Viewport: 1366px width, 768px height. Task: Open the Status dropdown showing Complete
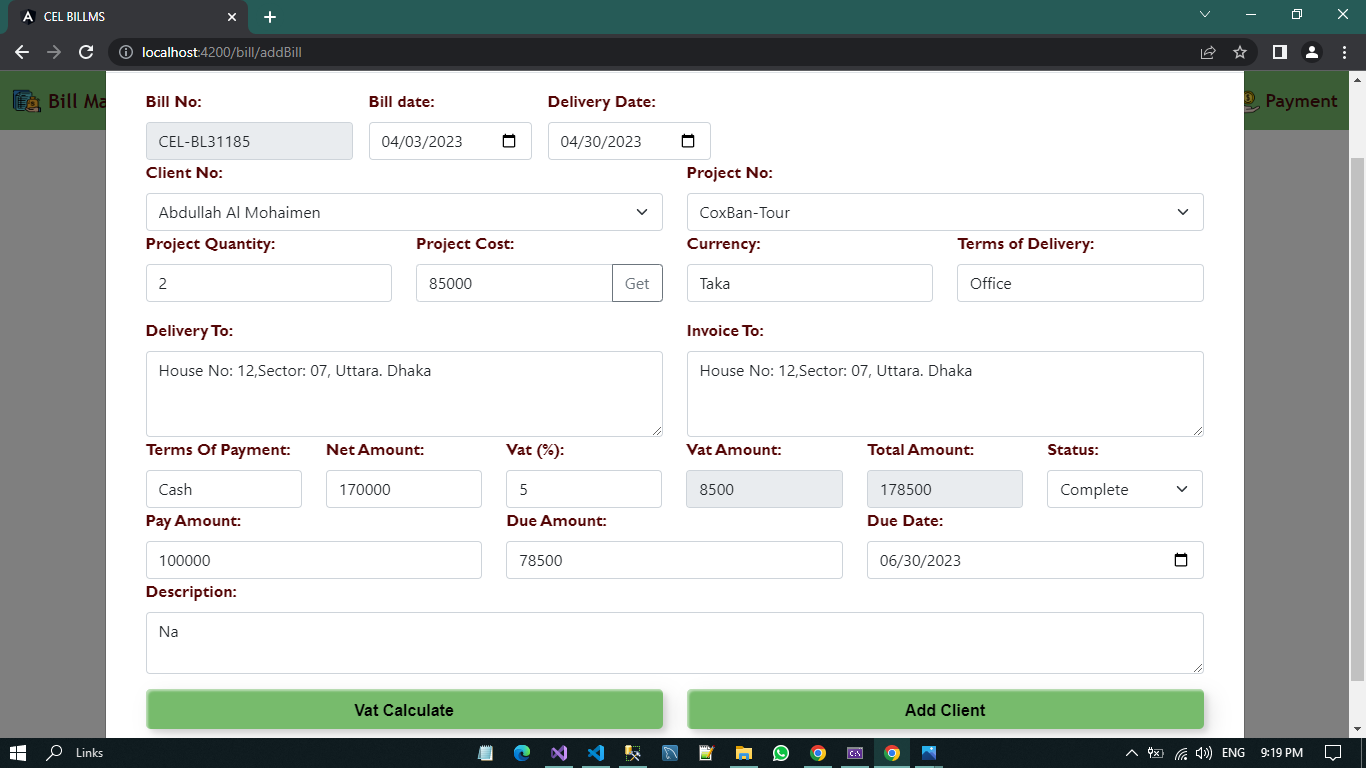(x=1124, y=489)
